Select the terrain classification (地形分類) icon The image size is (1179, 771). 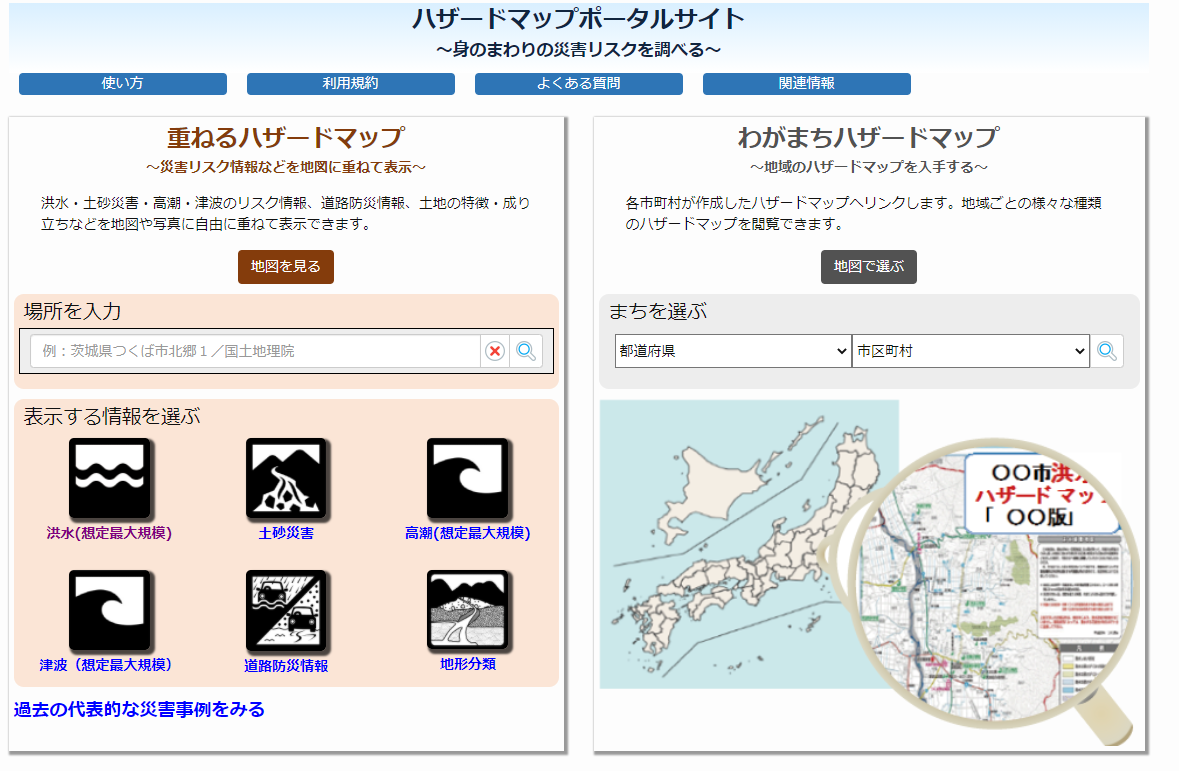click(x=467, y=610)
